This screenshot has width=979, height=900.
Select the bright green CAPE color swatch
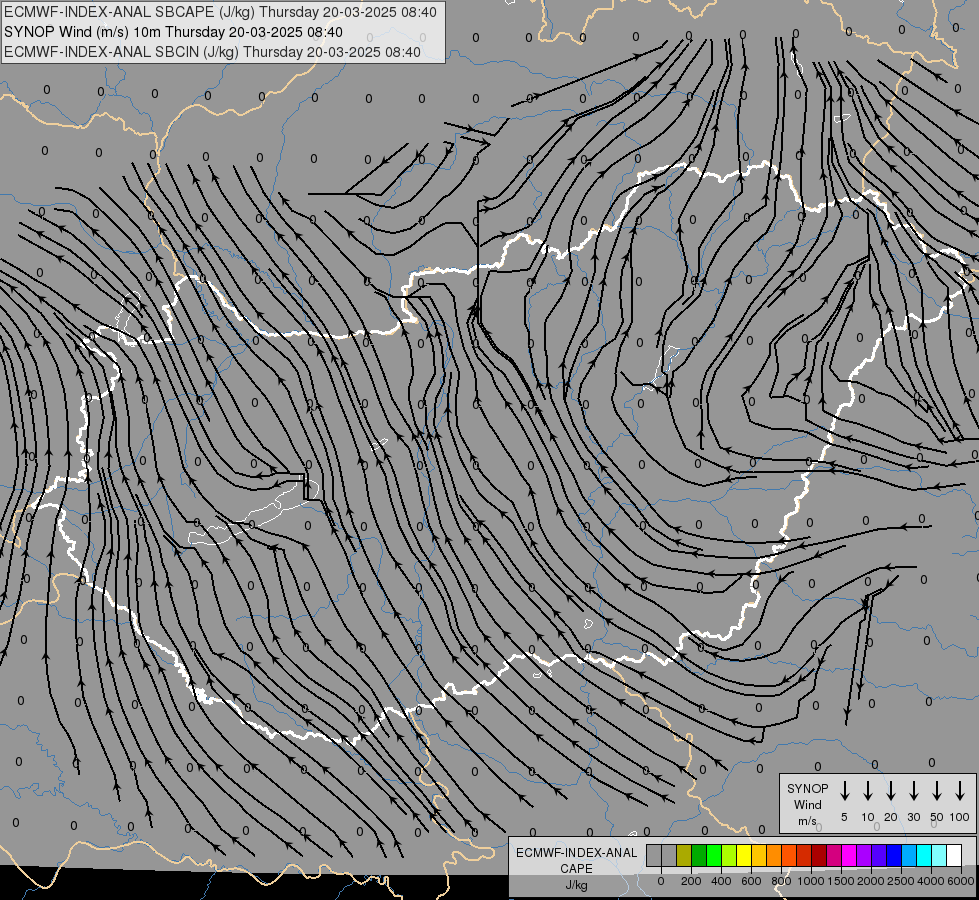pyautogui.click(x=714, y=856)
